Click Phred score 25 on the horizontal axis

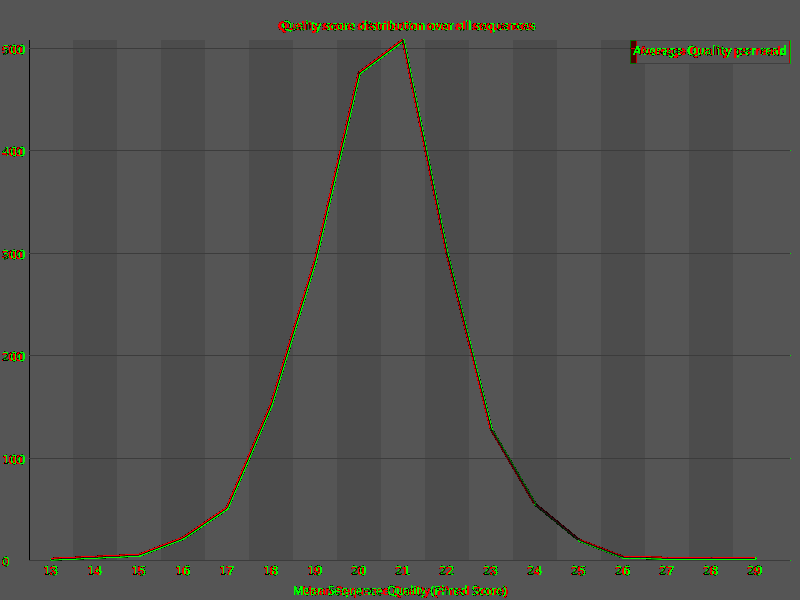tap(579, 570)
